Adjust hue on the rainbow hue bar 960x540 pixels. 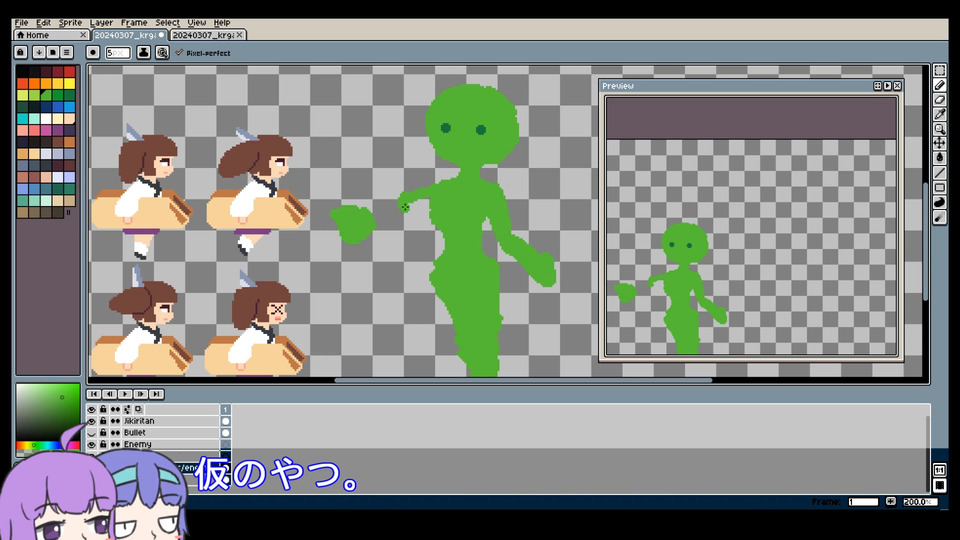(x=48, y=445)
